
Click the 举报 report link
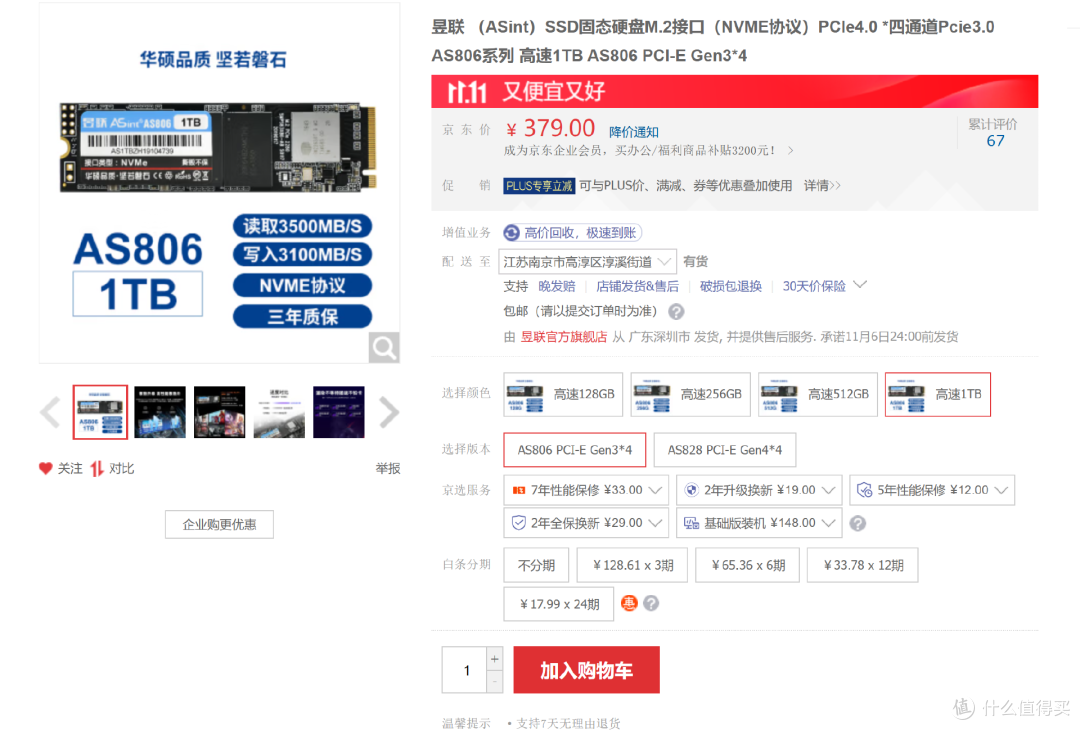[x=388, y=468]
